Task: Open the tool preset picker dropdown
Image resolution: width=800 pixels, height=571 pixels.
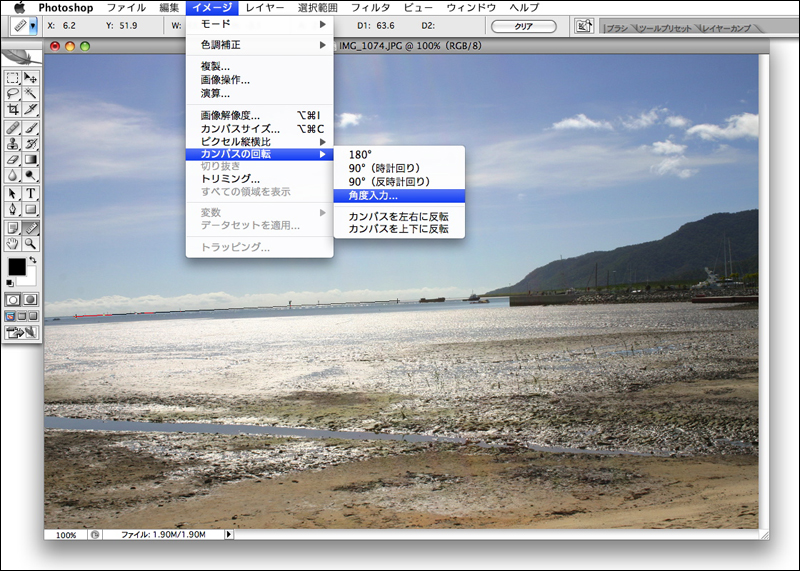Action: (x=33, y=24)
